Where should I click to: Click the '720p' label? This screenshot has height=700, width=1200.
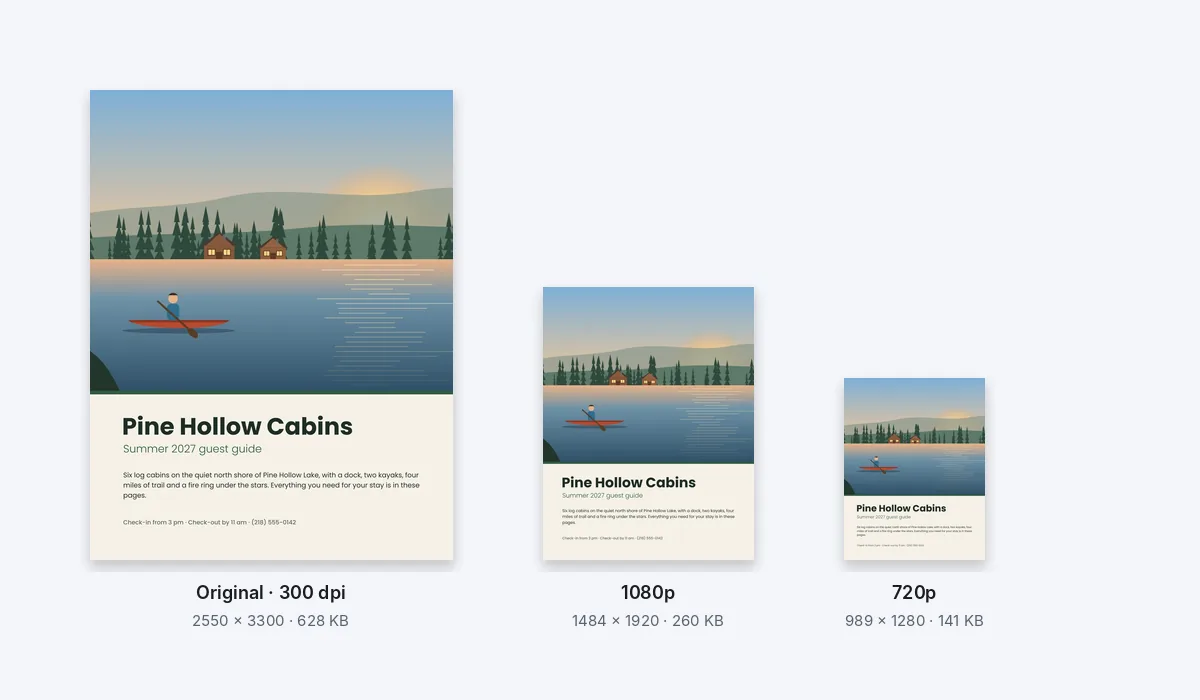914,592
